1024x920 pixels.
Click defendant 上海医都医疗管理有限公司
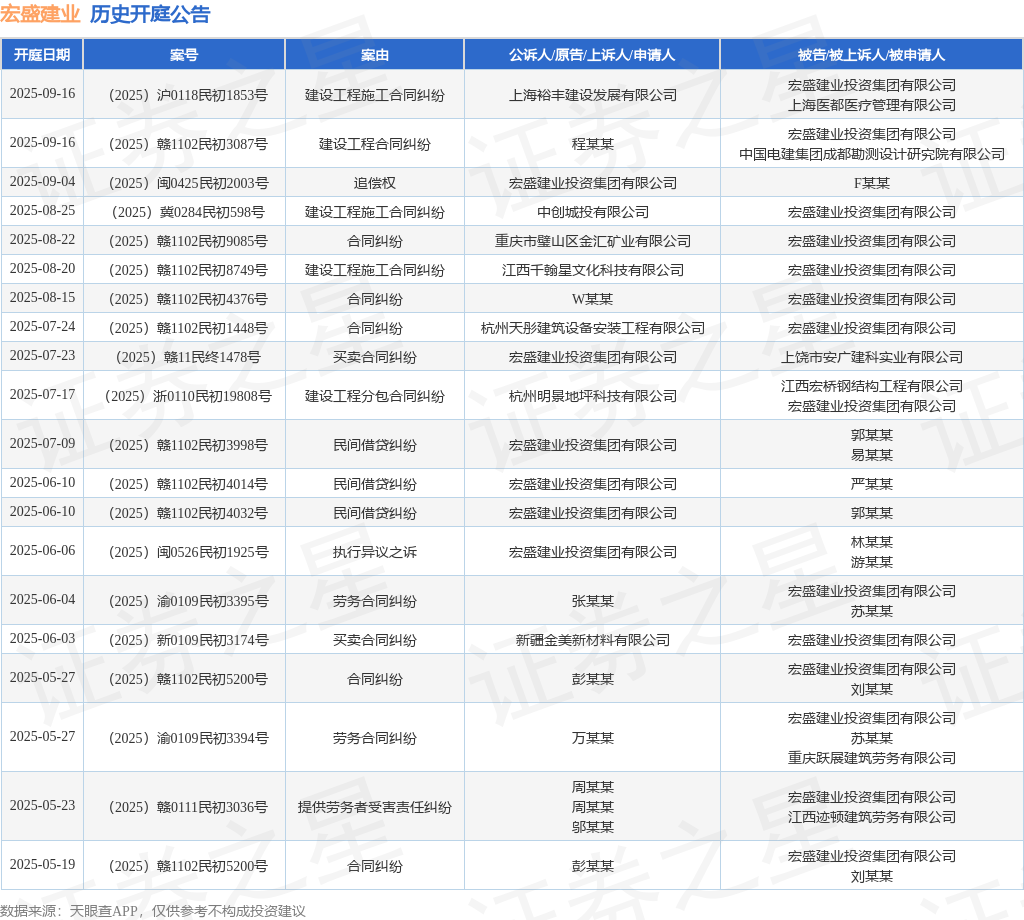click(871, 105)
